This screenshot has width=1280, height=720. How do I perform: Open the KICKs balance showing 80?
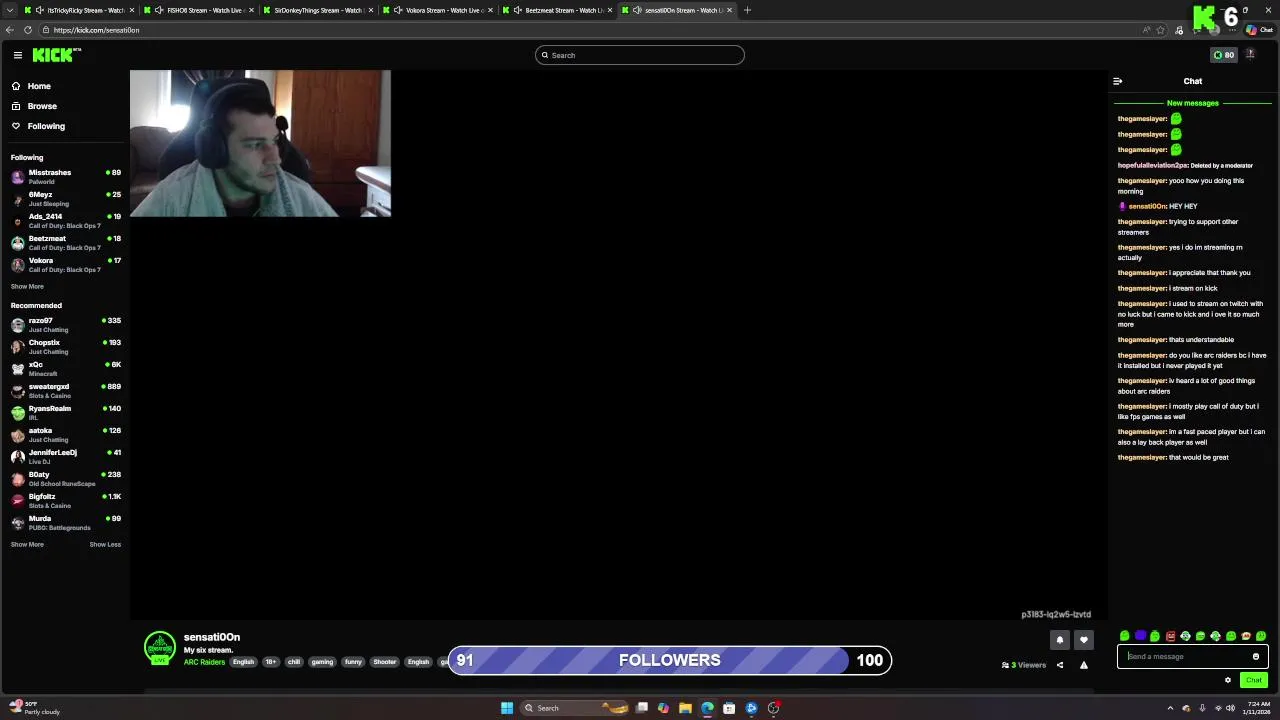tap(1224, 55)
